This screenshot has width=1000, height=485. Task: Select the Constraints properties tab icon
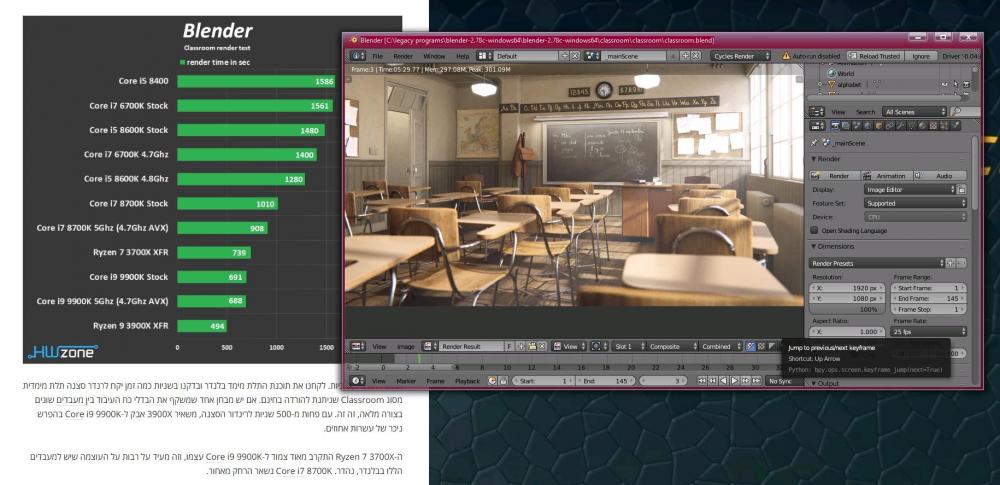[x=890, y=126]
